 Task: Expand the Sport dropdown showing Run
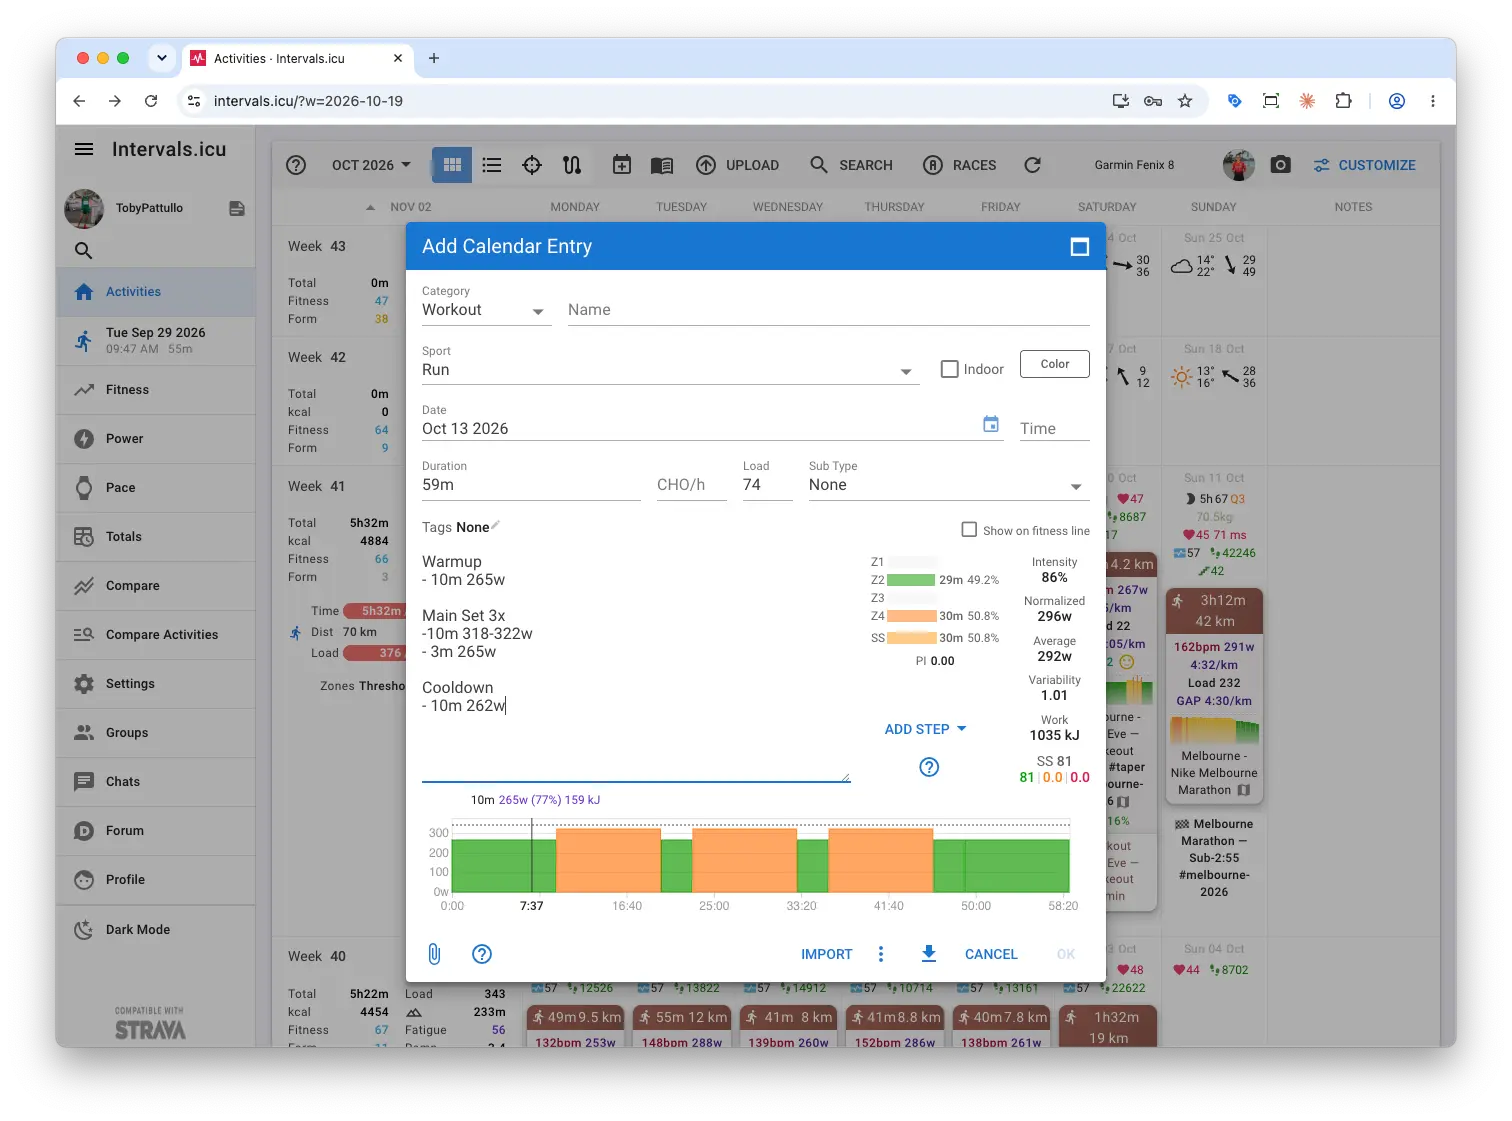tap(670, 370)
